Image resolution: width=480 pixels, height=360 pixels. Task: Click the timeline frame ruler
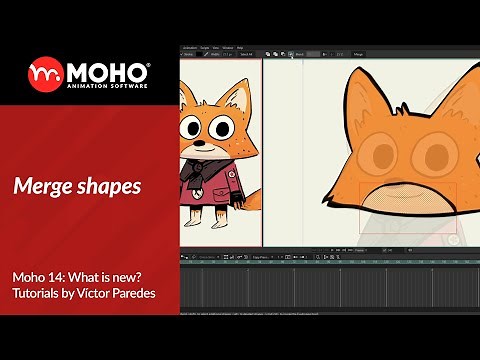coord(330,262)
